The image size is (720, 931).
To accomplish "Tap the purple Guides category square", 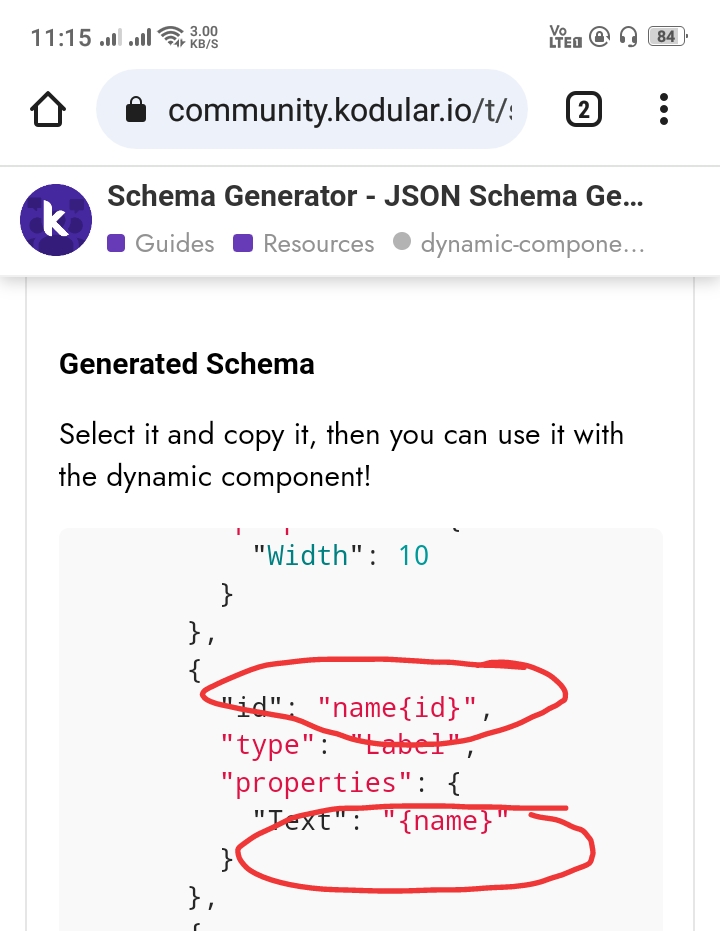I will click(116, 243).
